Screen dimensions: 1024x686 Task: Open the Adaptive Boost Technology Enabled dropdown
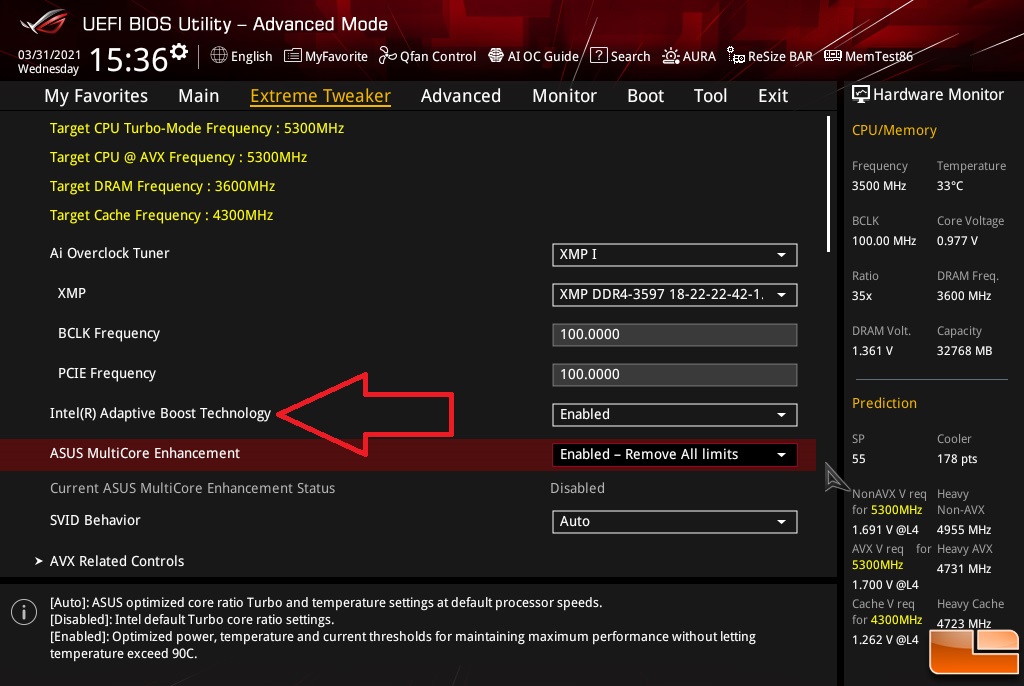675,415
